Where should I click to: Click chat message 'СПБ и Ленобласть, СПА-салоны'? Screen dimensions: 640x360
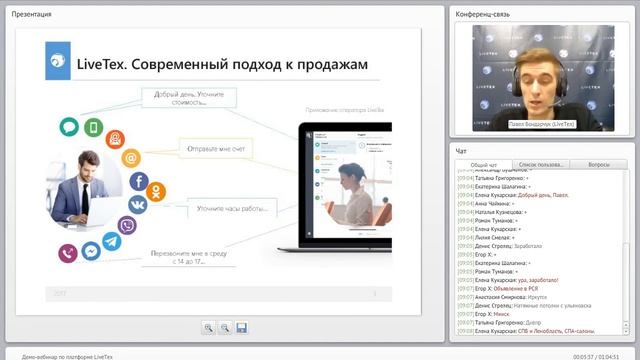pos(556,331)
